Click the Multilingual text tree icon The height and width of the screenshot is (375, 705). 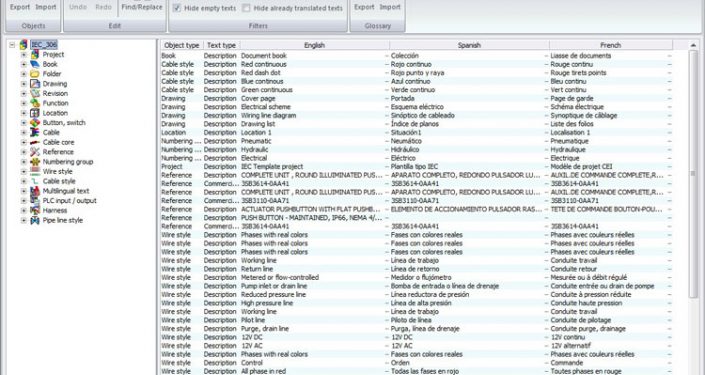coord(35,191)
